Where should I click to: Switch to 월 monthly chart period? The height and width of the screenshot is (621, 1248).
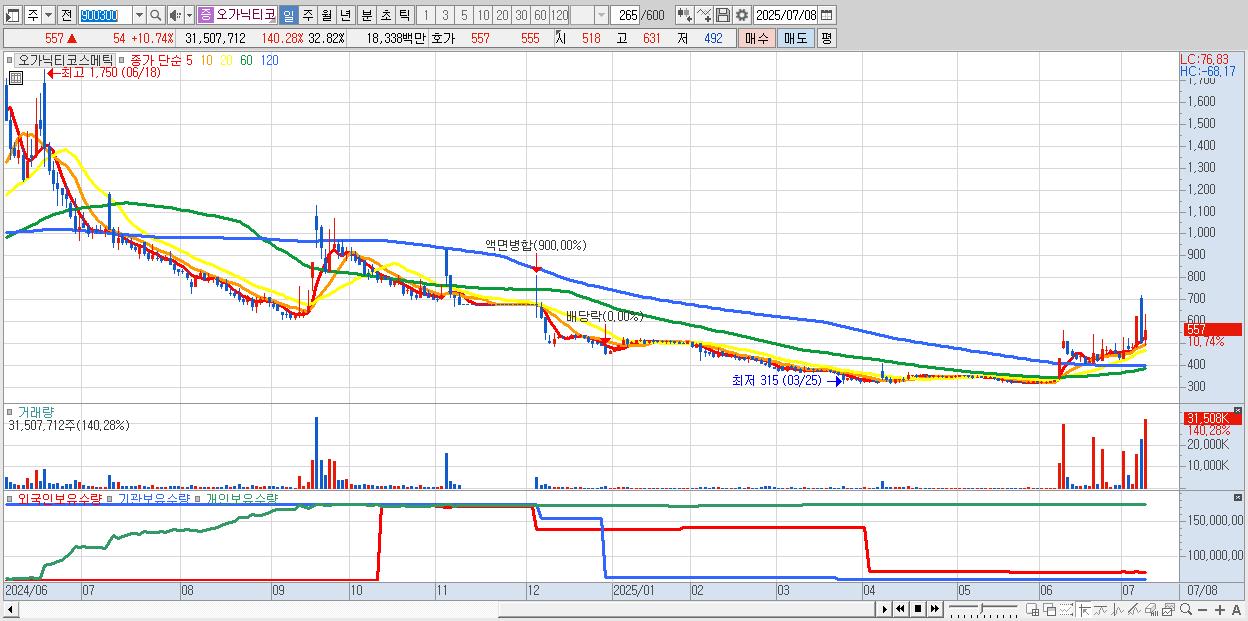[x=326, y=15]
